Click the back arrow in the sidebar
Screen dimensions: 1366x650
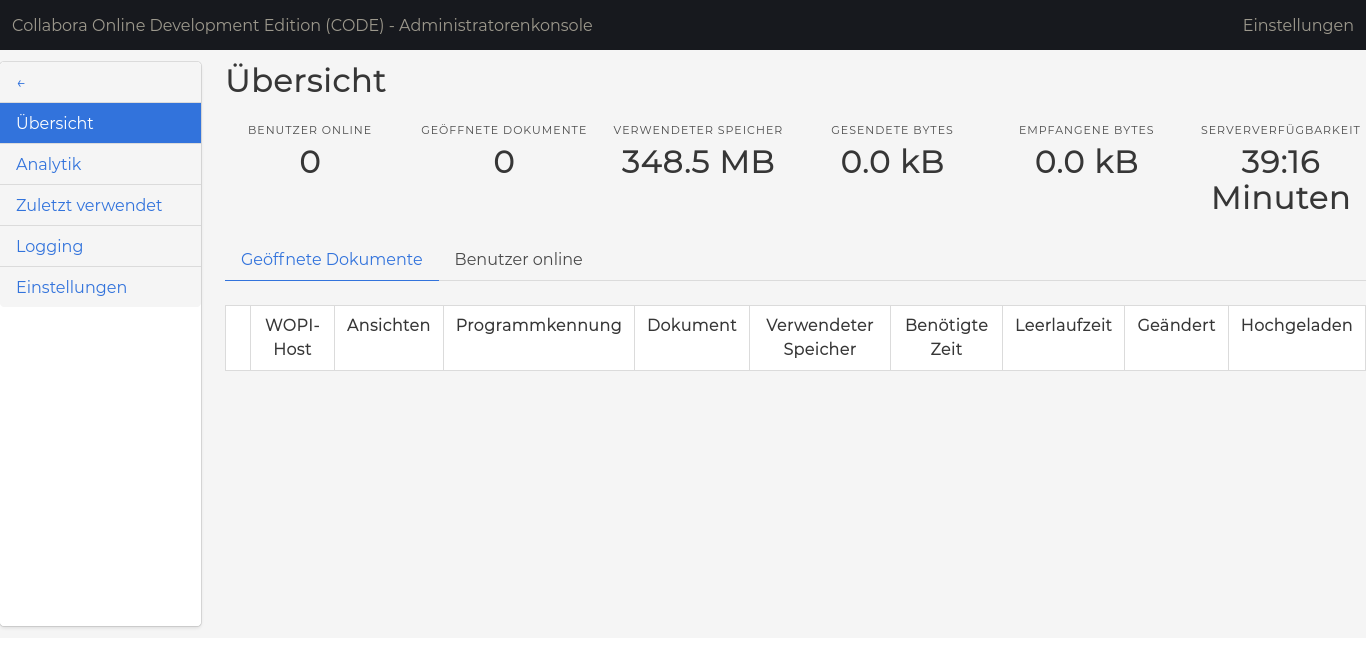pyautogui.click(x=21, y=83)
